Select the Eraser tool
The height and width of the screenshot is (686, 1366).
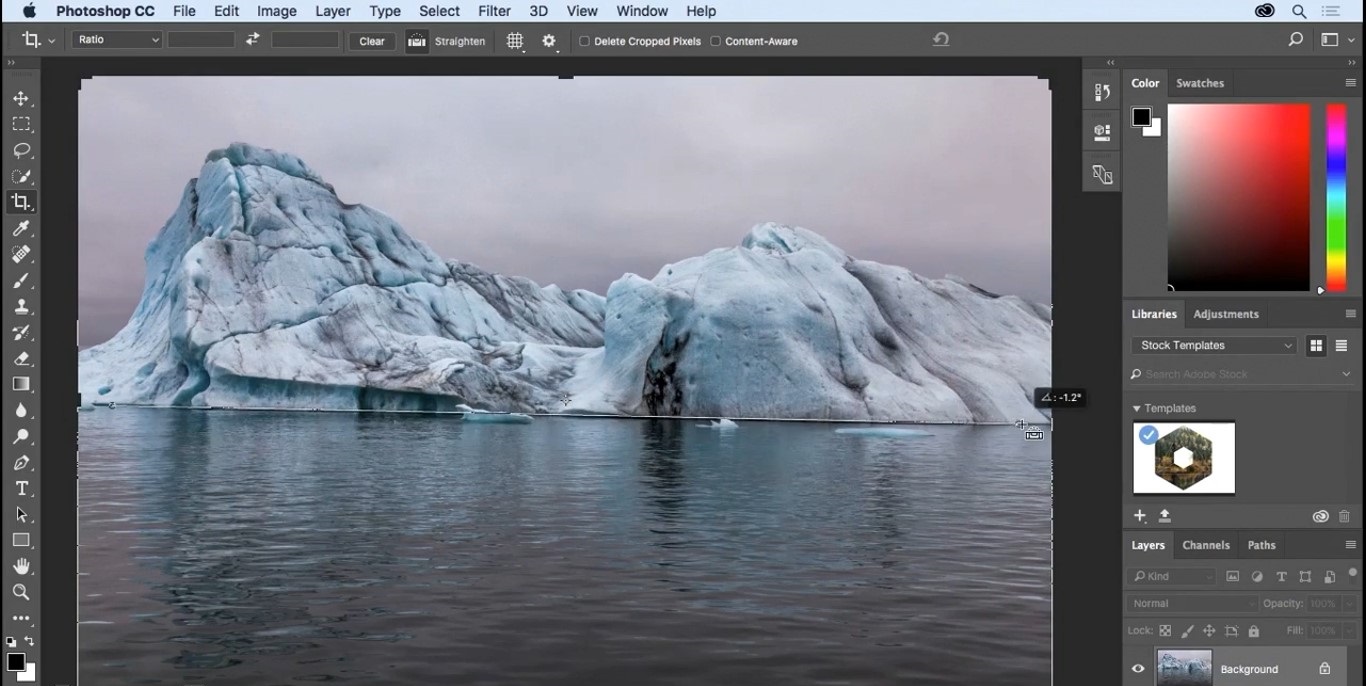[21, 359]
